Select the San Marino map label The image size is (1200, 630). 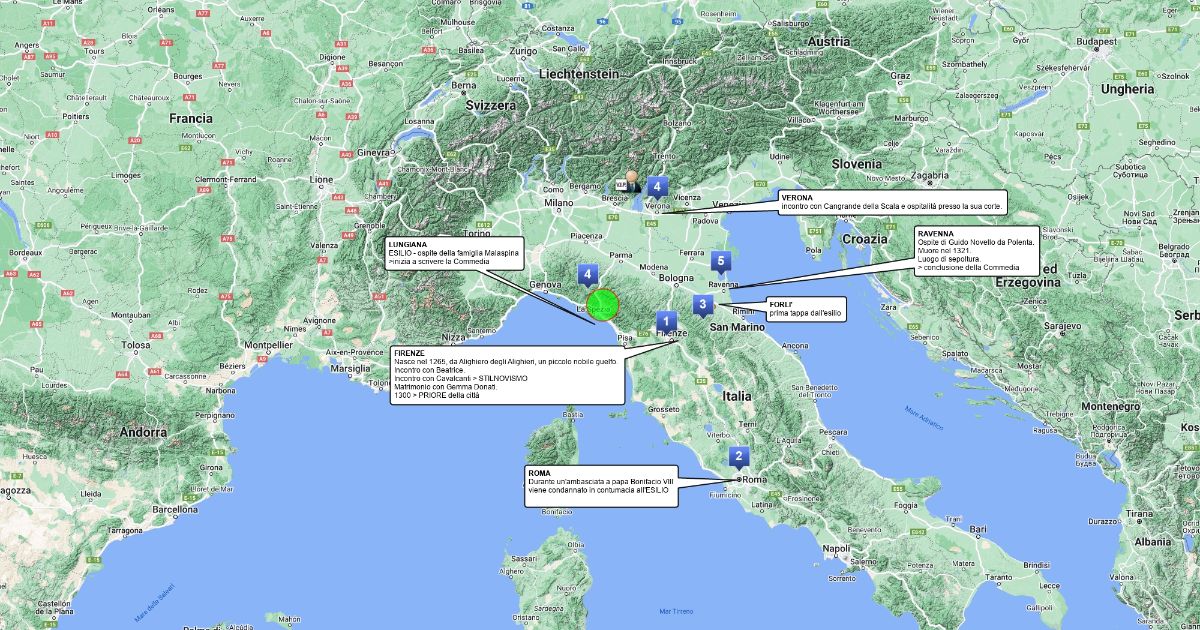[x=737, y=327]
